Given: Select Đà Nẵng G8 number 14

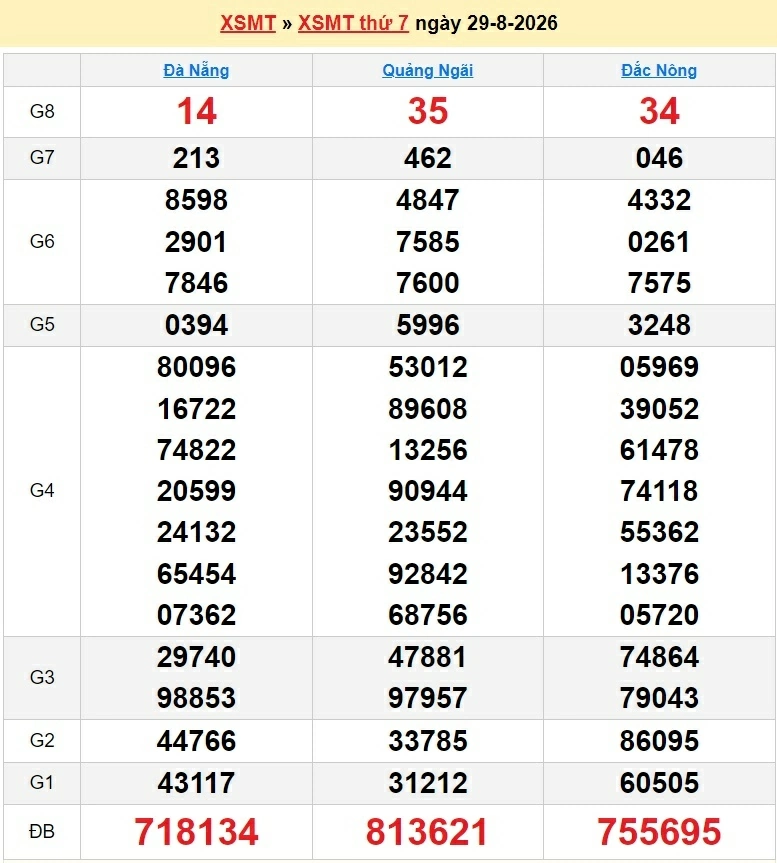Looking at the screenshot, I should [x=196, y=111].
